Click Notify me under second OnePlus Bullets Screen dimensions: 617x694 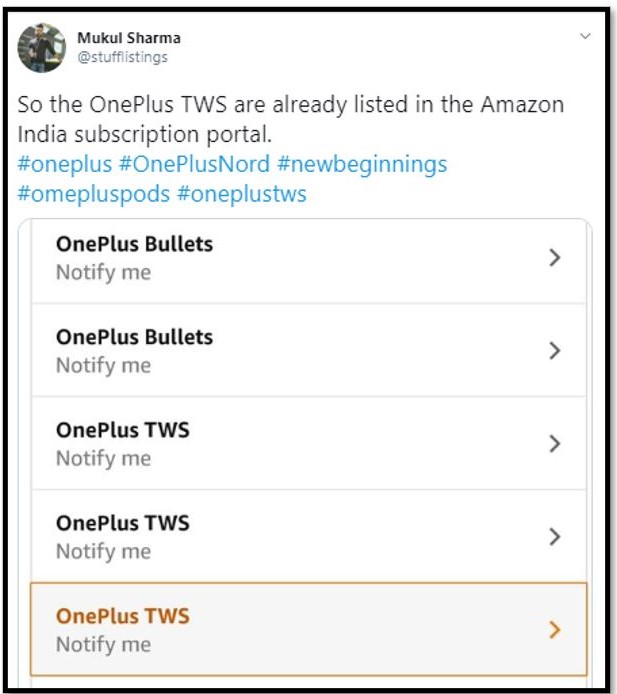click(103, 366)
